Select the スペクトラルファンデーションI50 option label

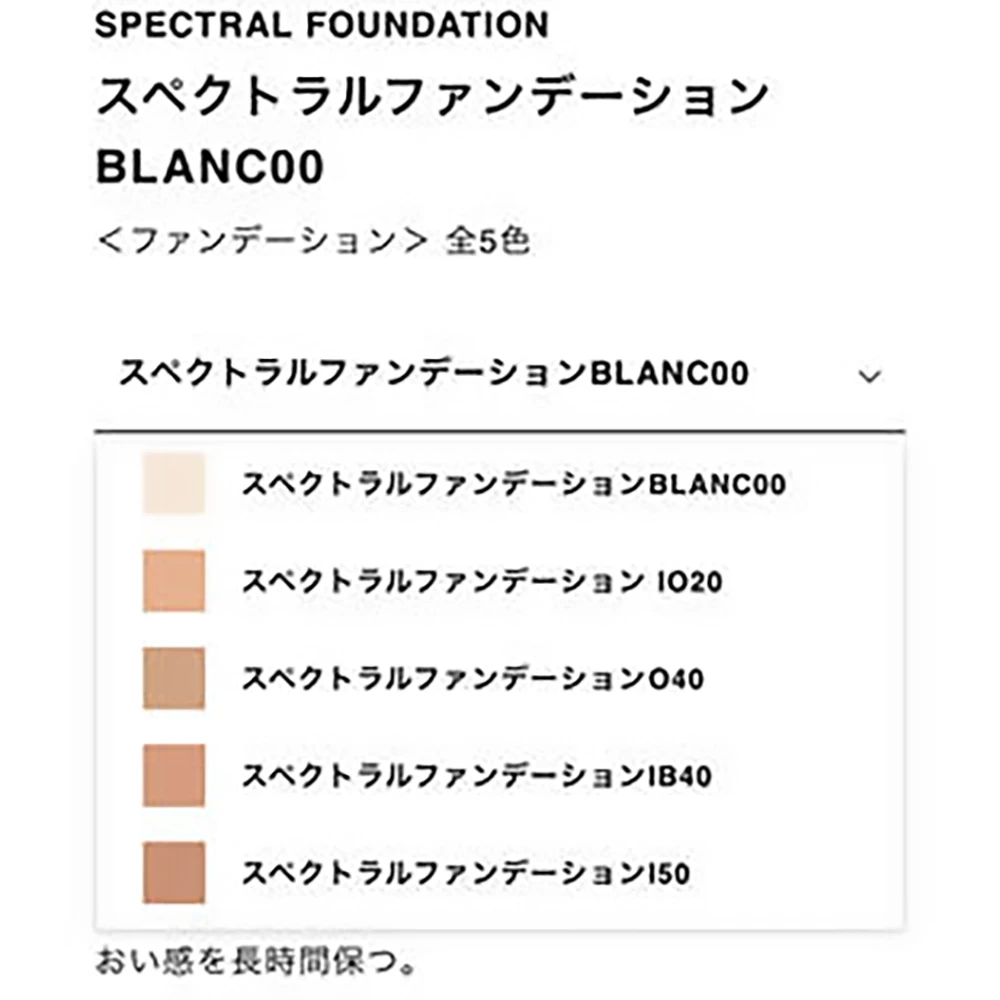point(465,873)
